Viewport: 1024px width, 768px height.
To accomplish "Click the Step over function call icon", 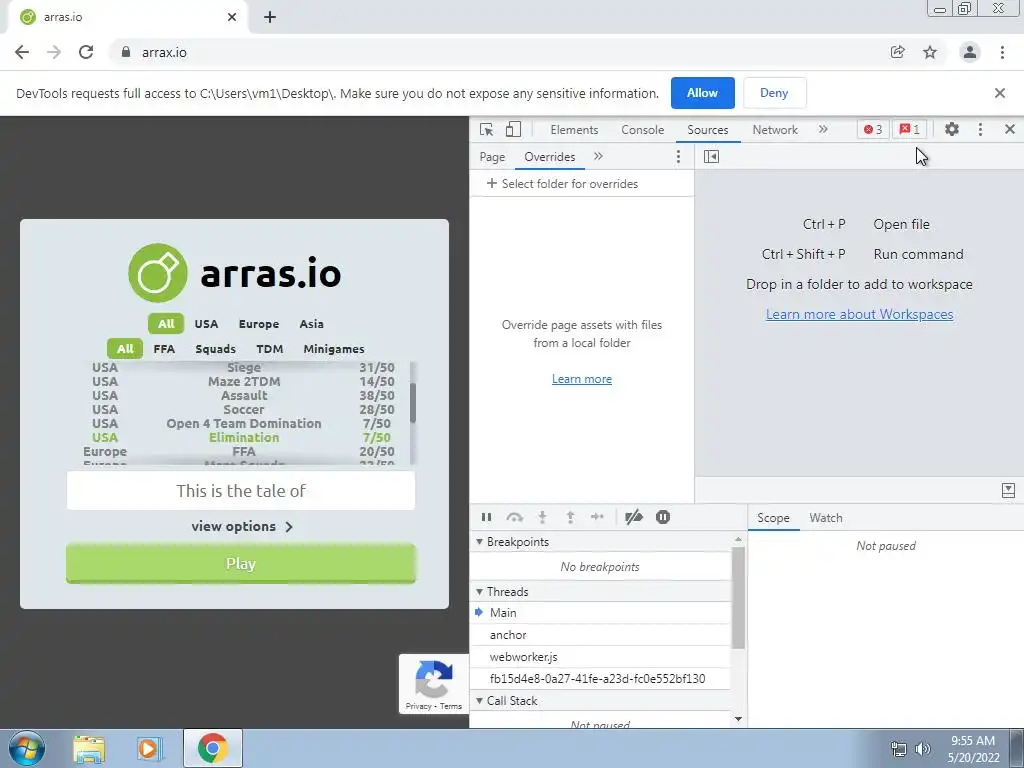I will (x=515, y=517).
